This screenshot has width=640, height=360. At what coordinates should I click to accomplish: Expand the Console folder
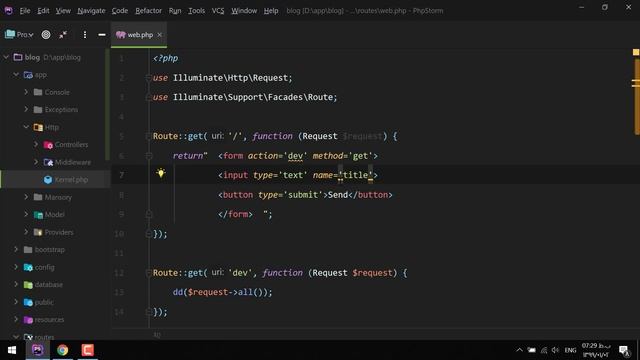click(x=26, y=92)
